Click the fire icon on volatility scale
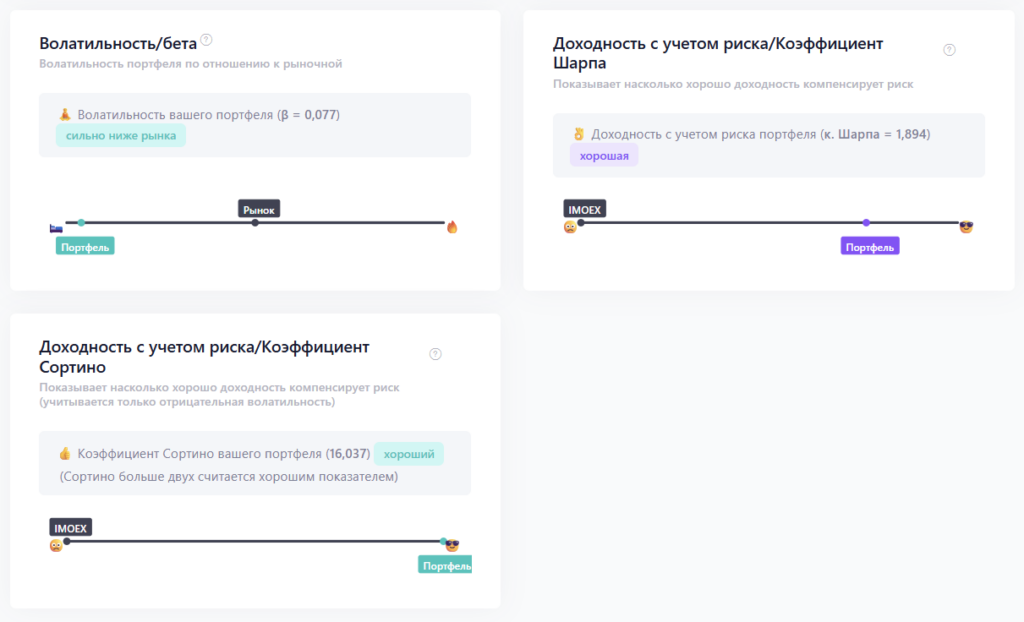Screen dimensions: 1024x622 tap(452, 227)
